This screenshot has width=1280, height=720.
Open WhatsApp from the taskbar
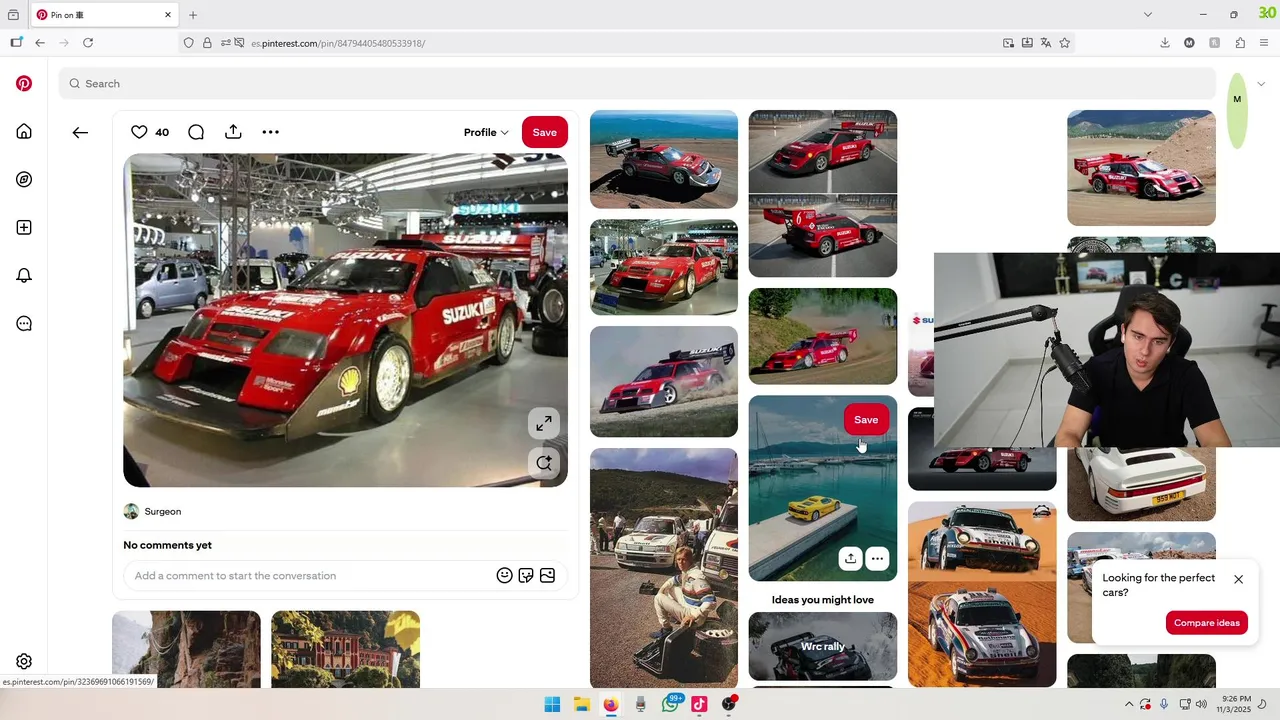point(670,704)
